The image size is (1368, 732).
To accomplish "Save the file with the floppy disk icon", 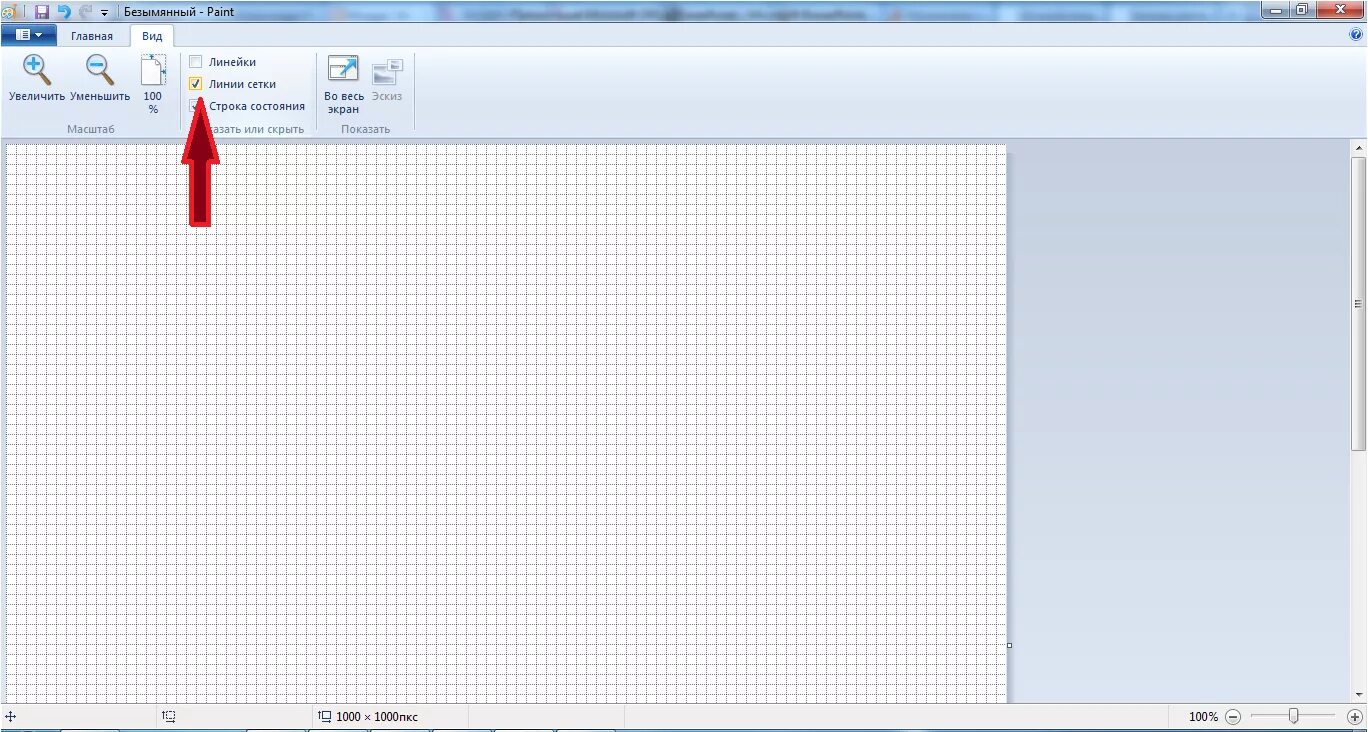I will [x=41, y=12].
